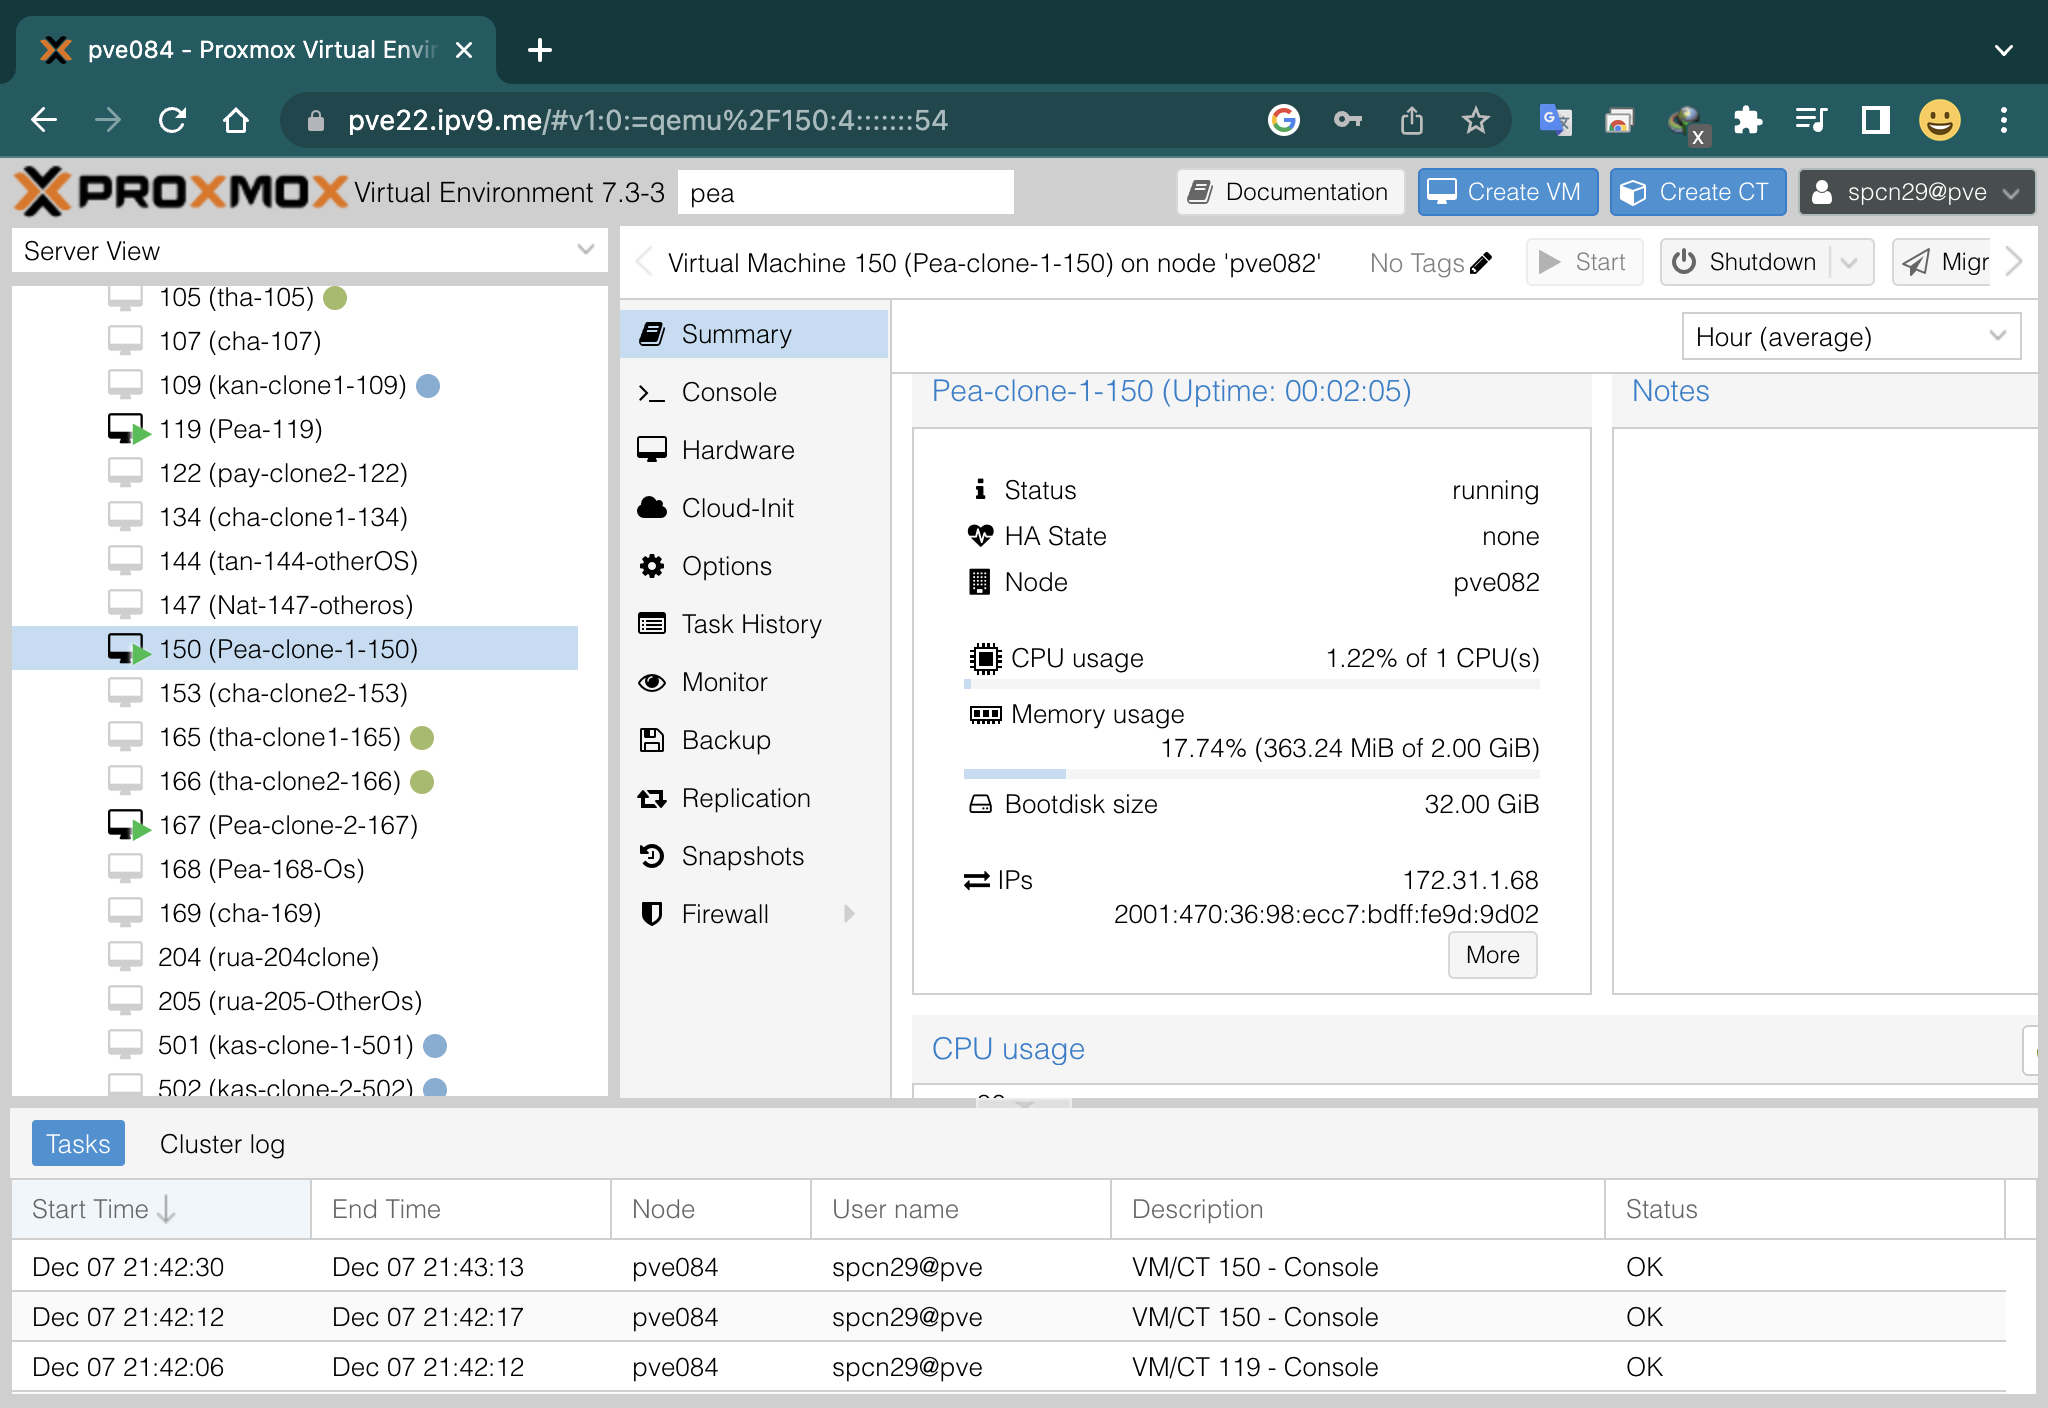Open Task History tab
Viewport: 2048px width, 1408px height.
754,624
